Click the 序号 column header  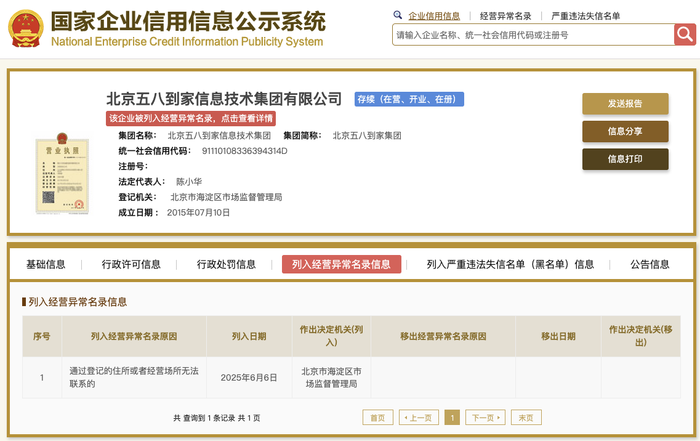click(42, 336)
